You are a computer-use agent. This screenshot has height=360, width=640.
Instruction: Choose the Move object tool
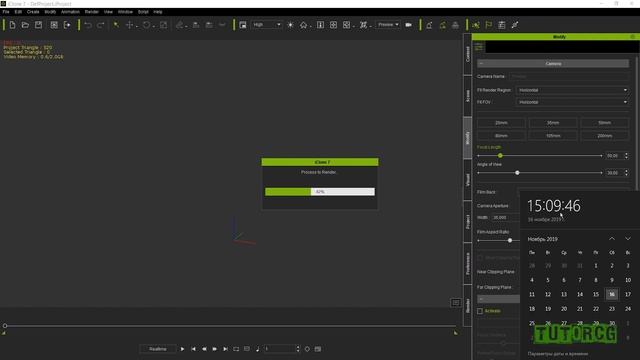coord(129,25)
